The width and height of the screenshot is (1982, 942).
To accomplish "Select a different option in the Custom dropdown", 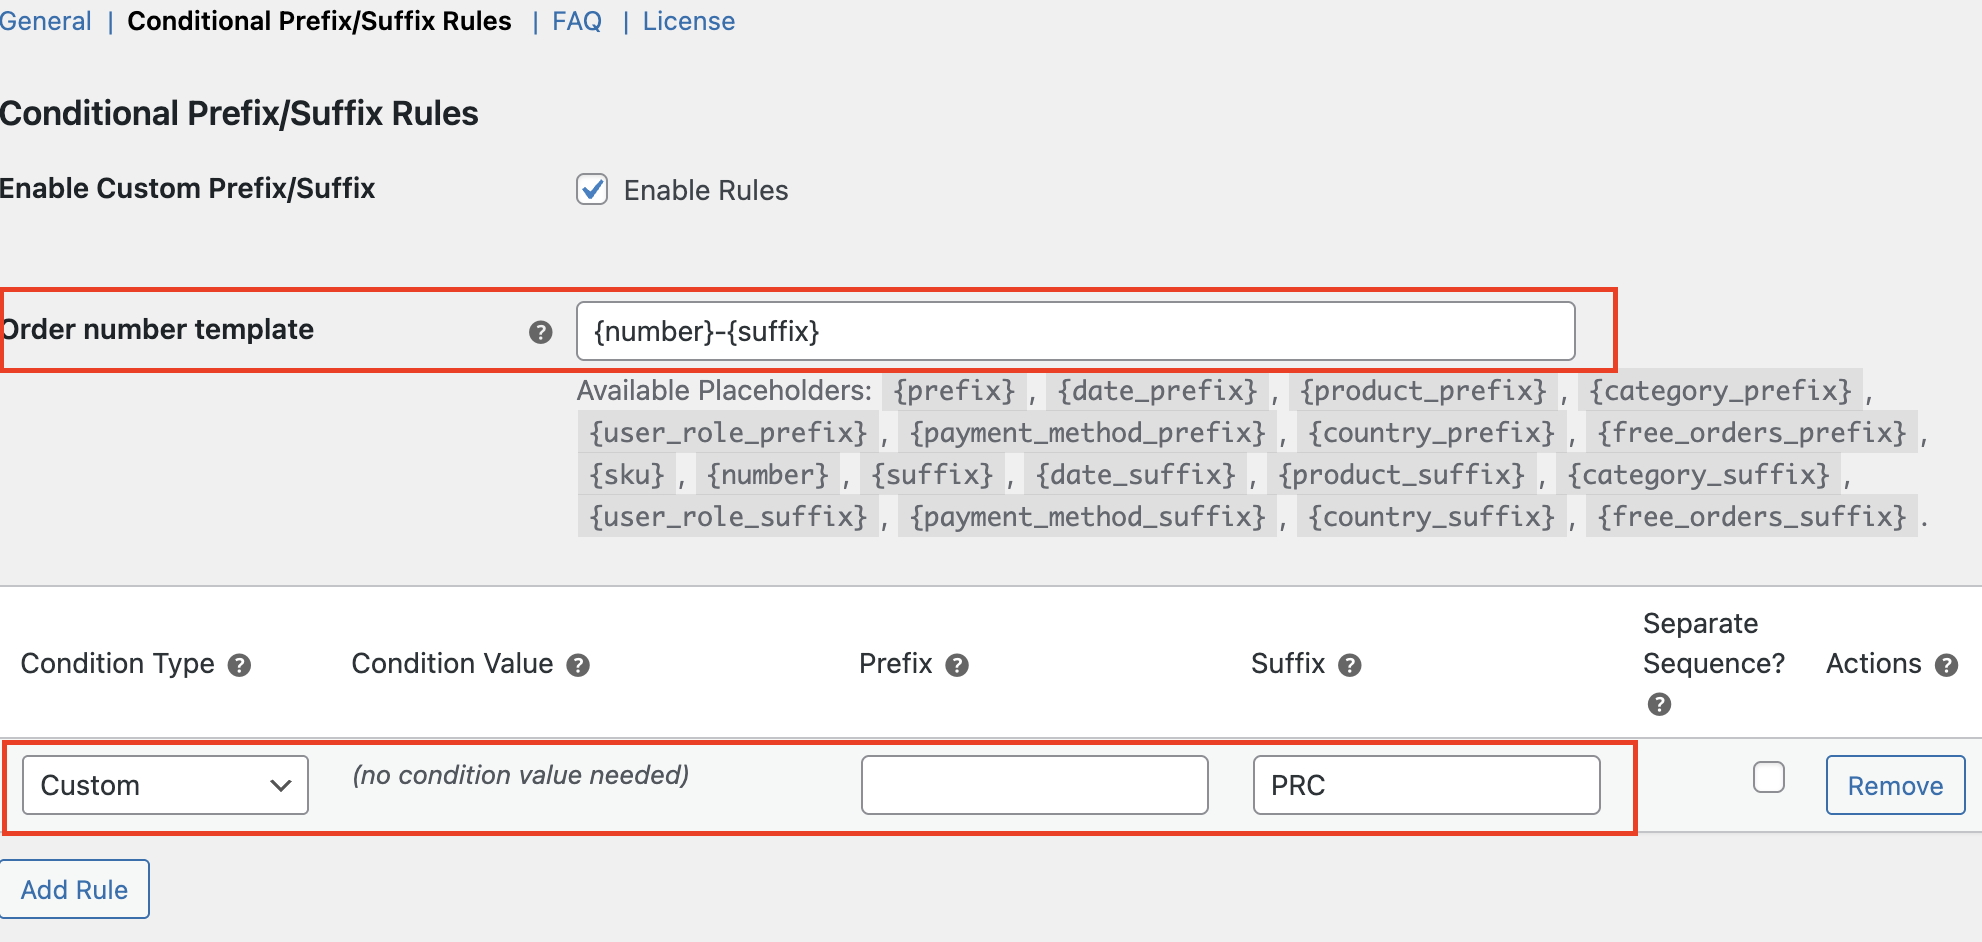I will pyautogui.click(x=163, y=785).
